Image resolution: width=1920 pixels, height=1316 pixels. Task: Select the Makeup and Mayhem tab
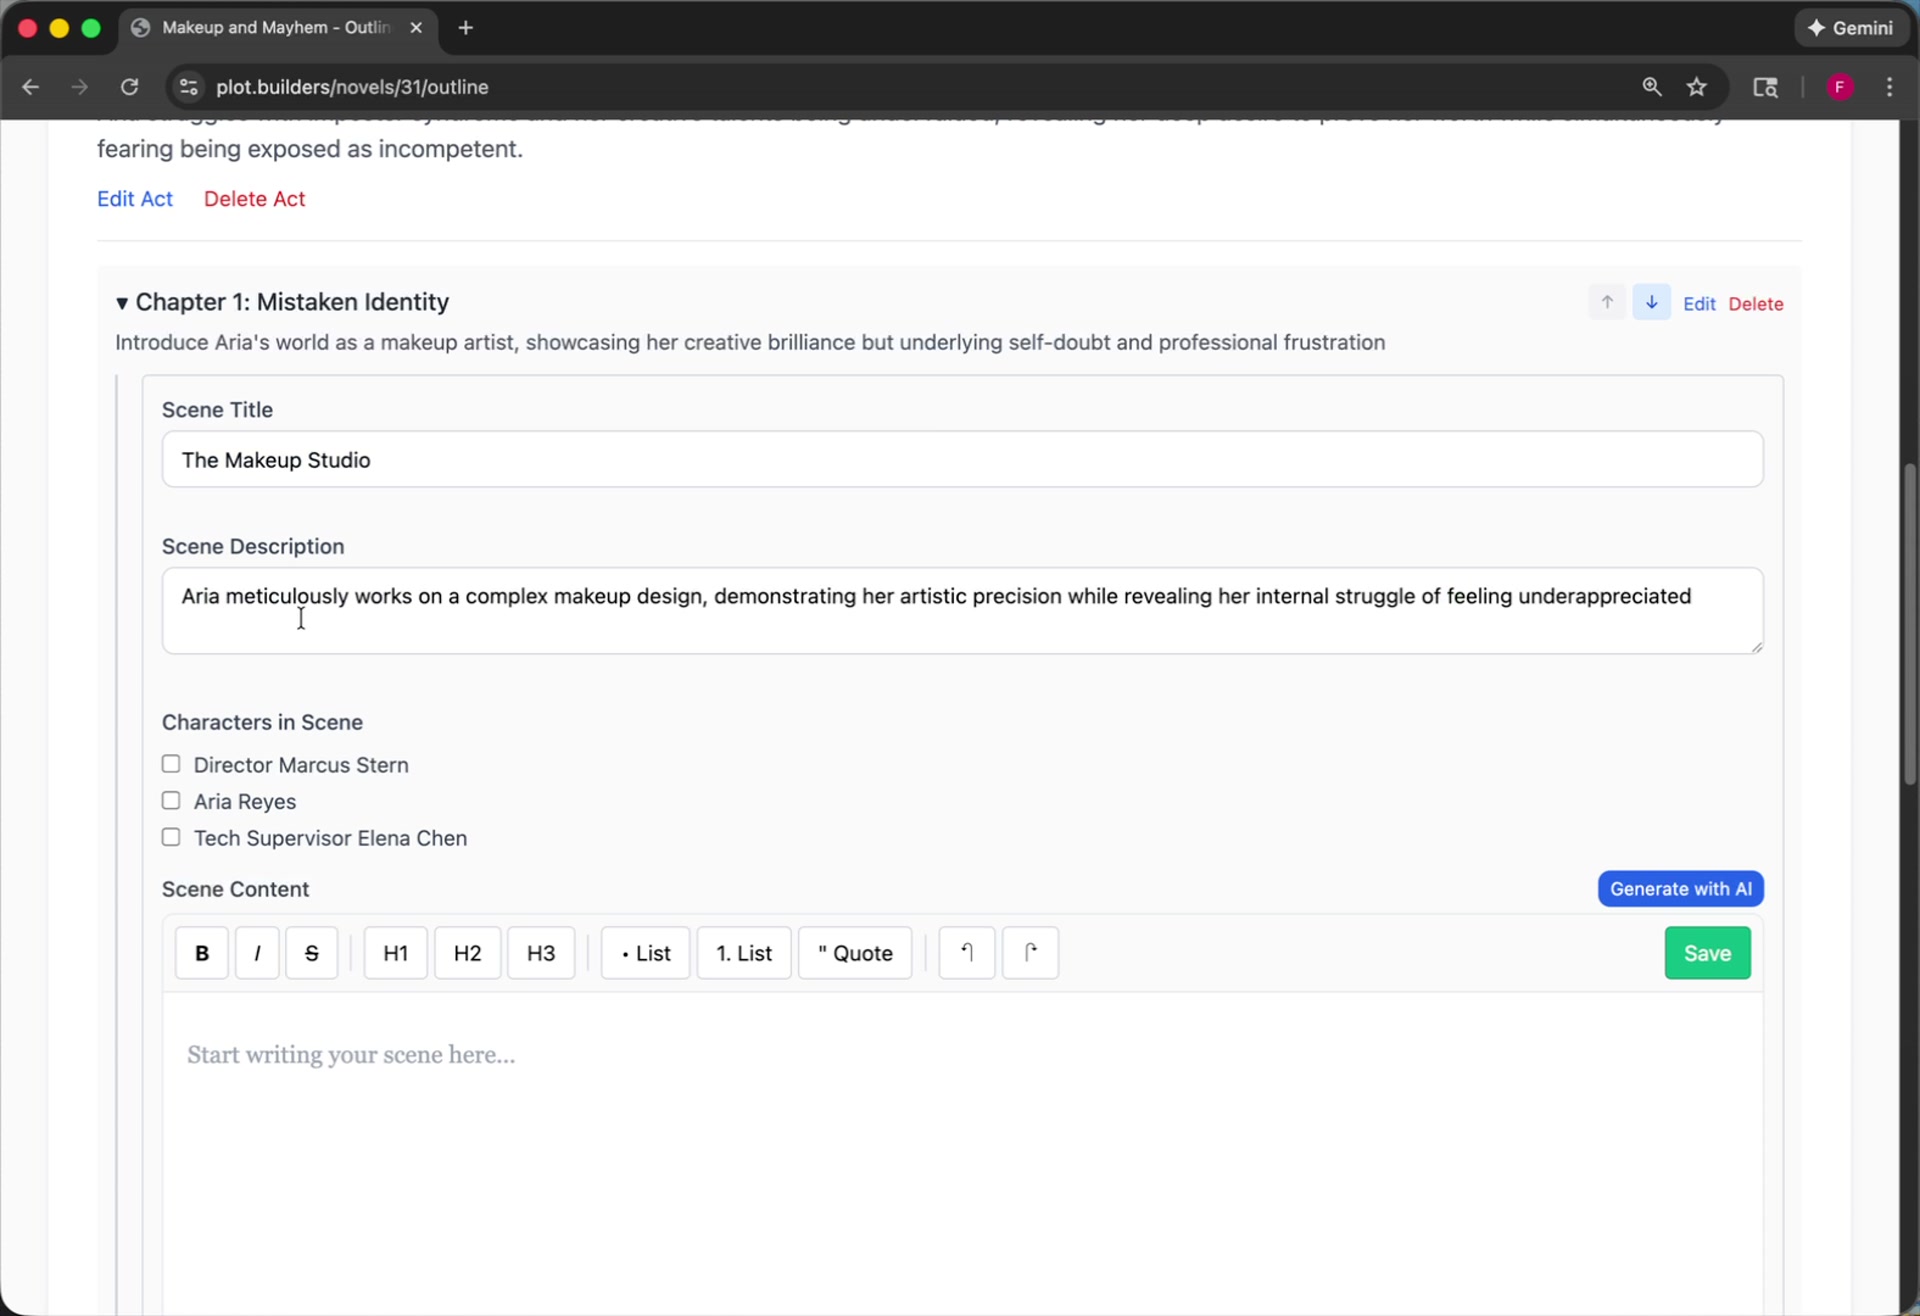275,28
